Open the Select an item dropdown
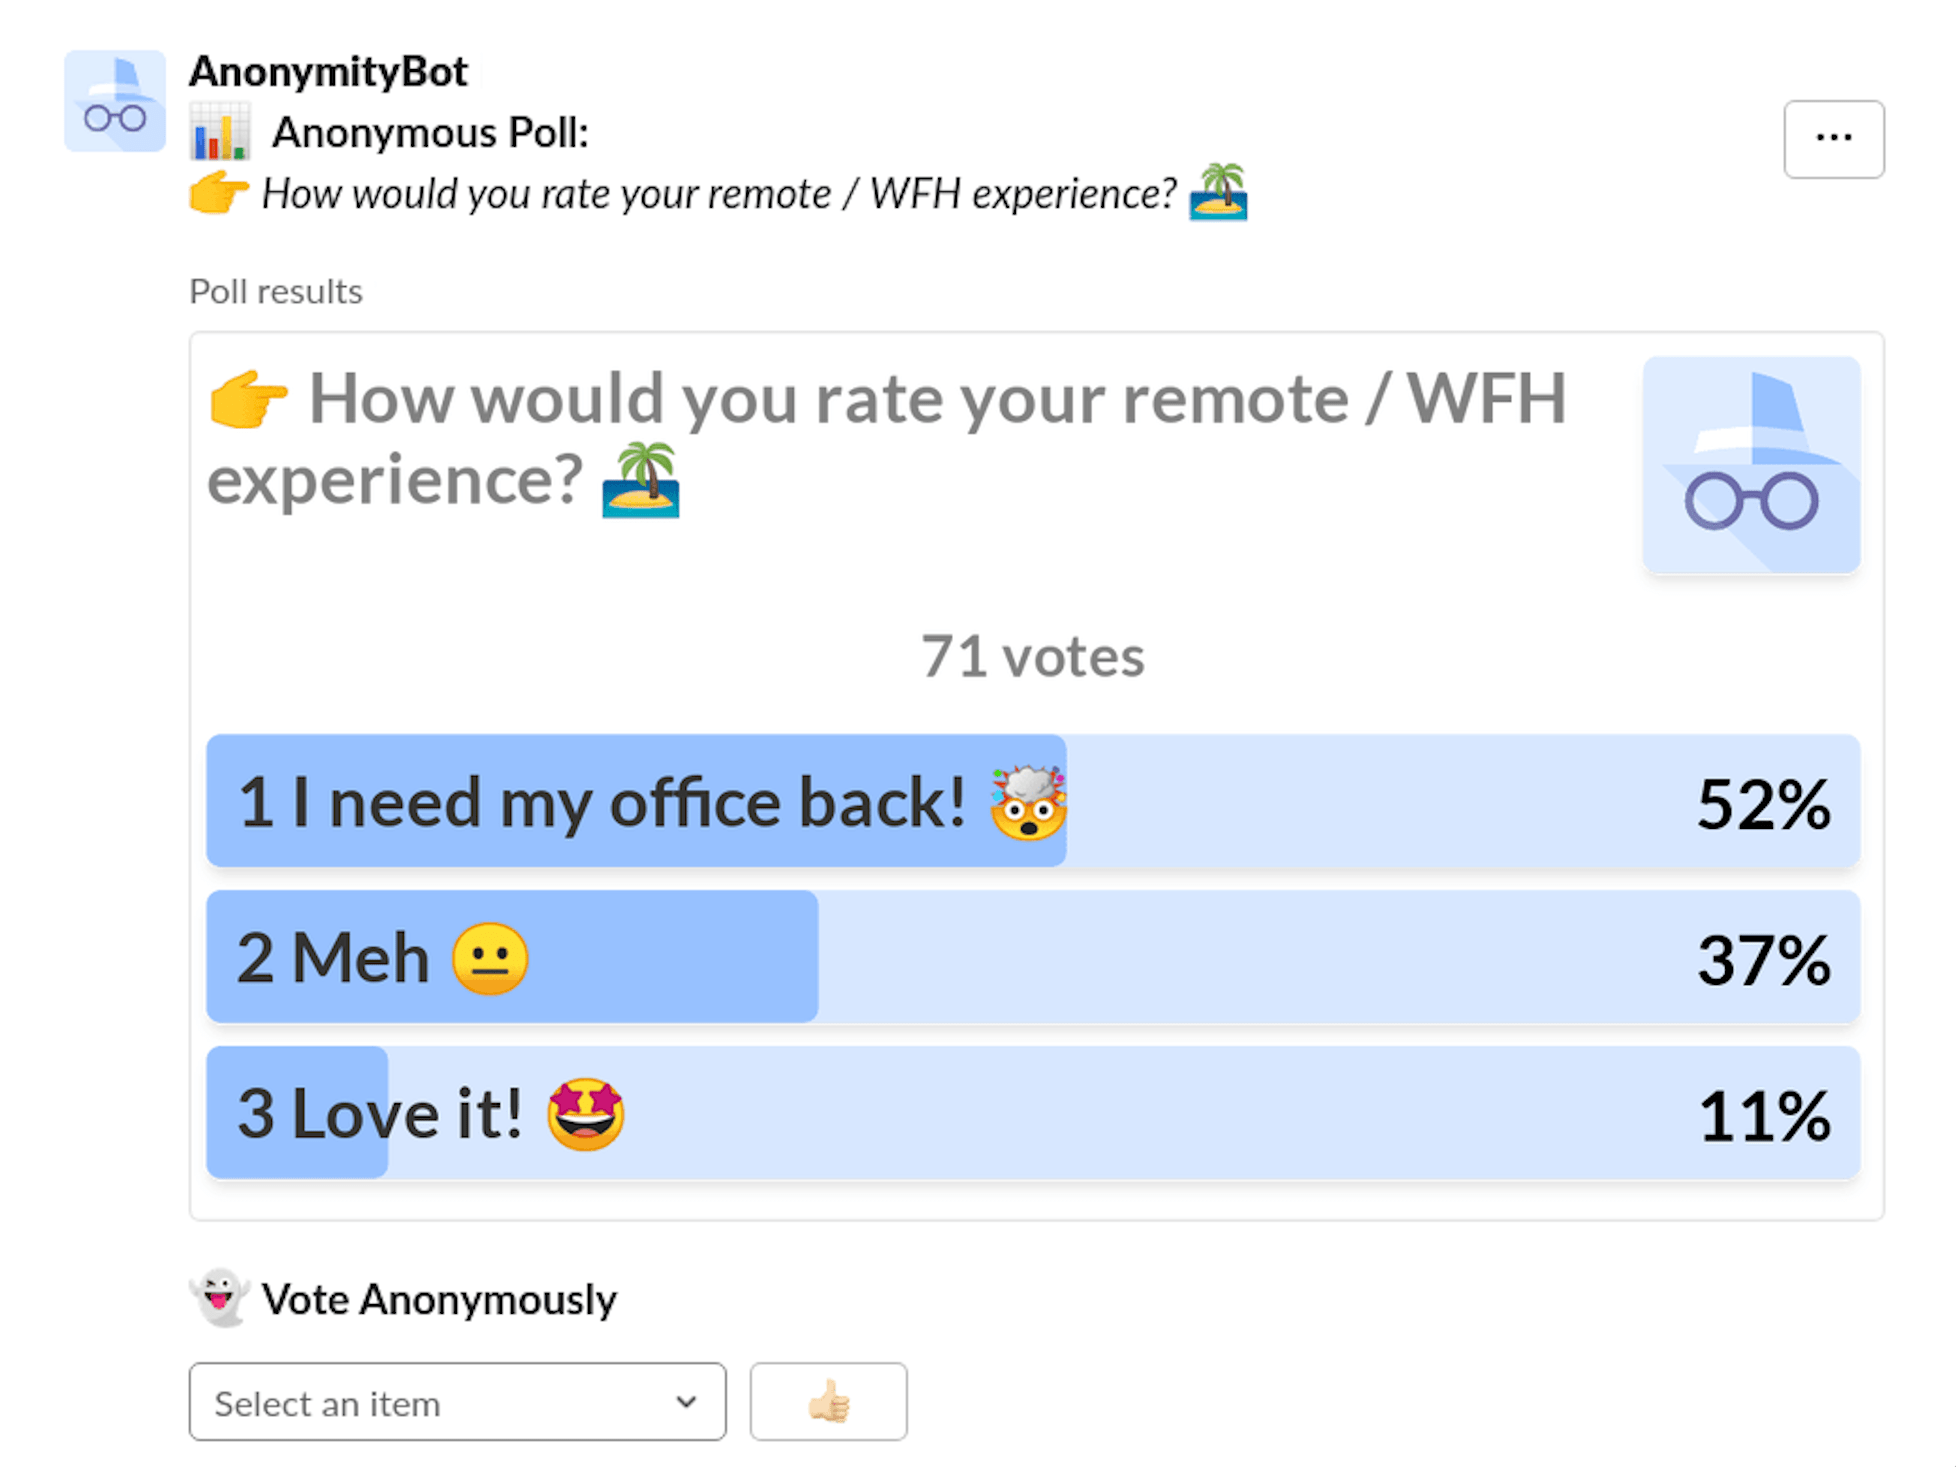The image size is (1956, 1467). click(x=458, y=1402)
